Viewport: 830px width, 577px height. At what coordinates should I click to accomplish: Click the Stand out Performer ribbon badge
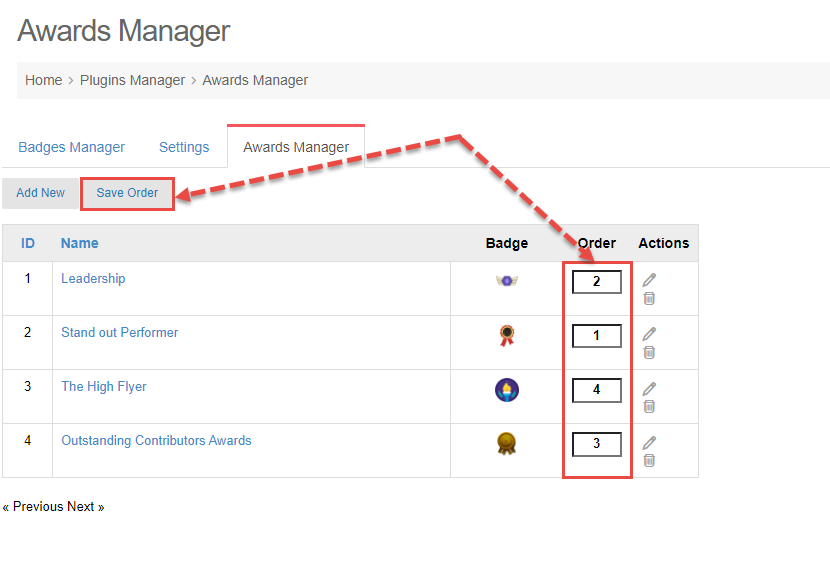507,335
